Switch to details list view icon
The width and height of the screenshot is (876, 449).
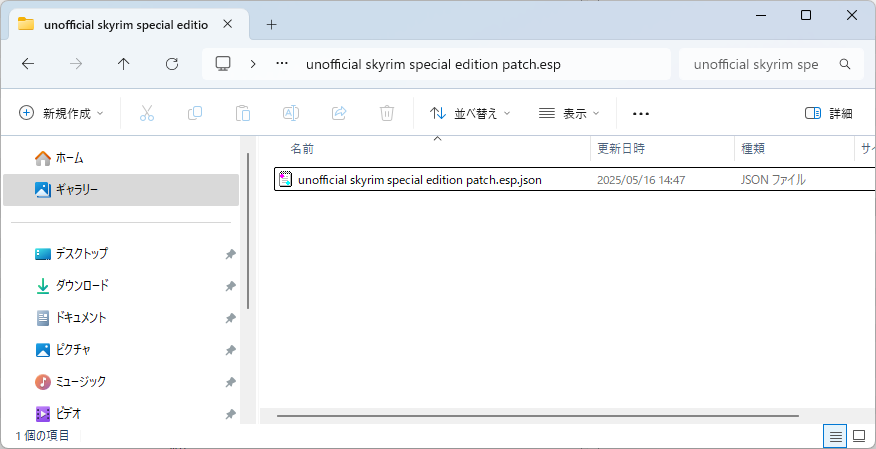point(835,436)
